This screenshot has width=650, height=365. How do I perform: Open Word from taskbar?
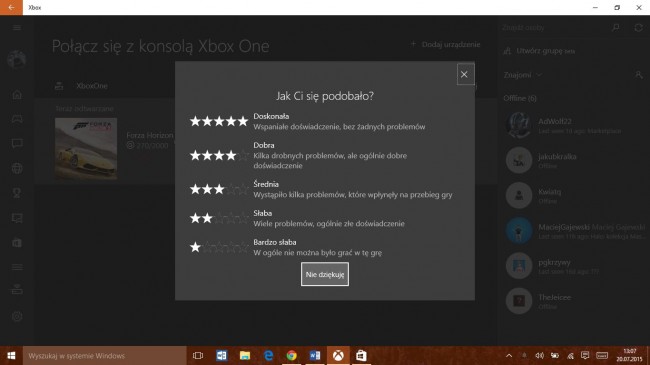[x=315, y=356]
